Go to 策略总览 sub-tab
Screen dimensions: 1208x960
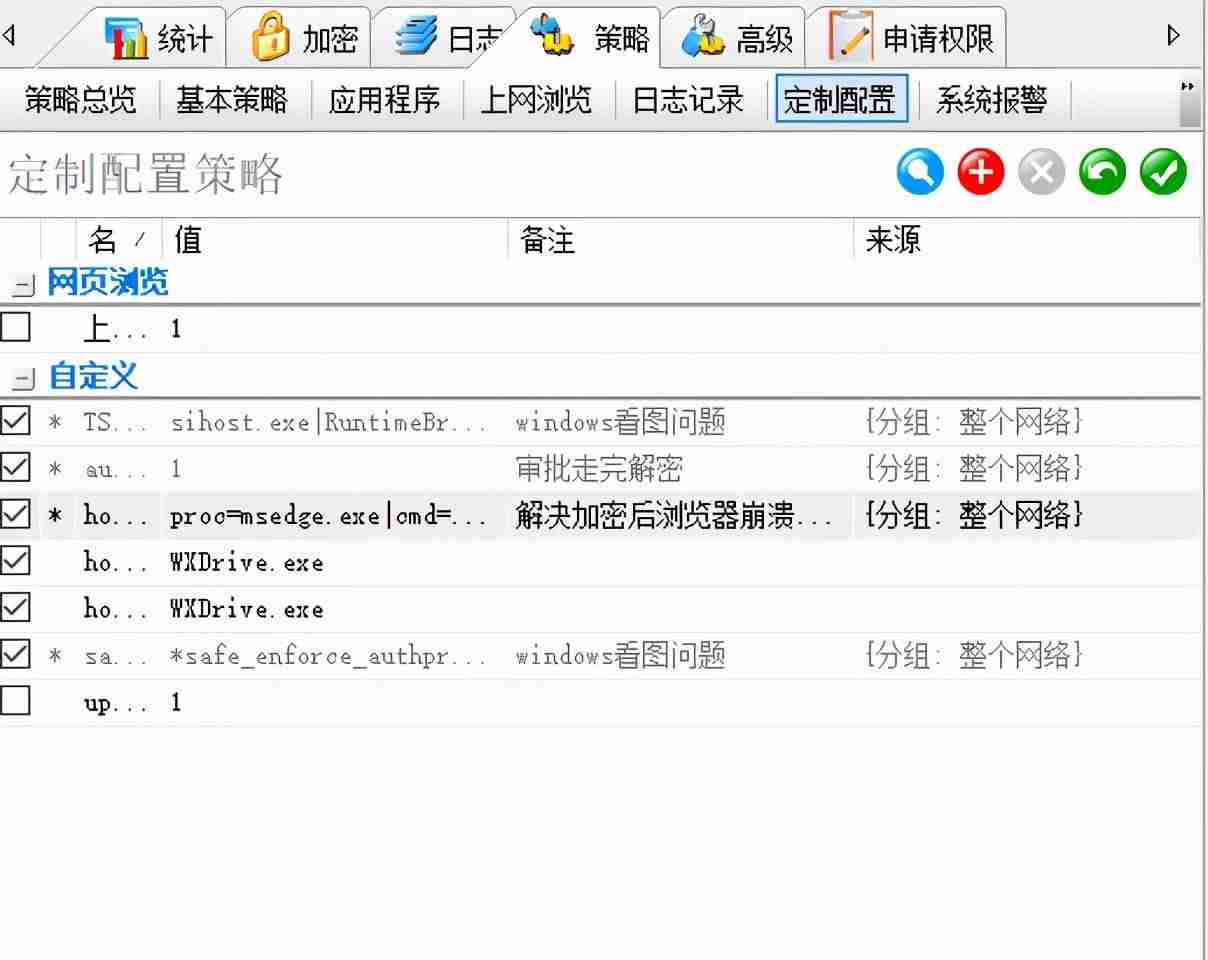pos(80,100)
